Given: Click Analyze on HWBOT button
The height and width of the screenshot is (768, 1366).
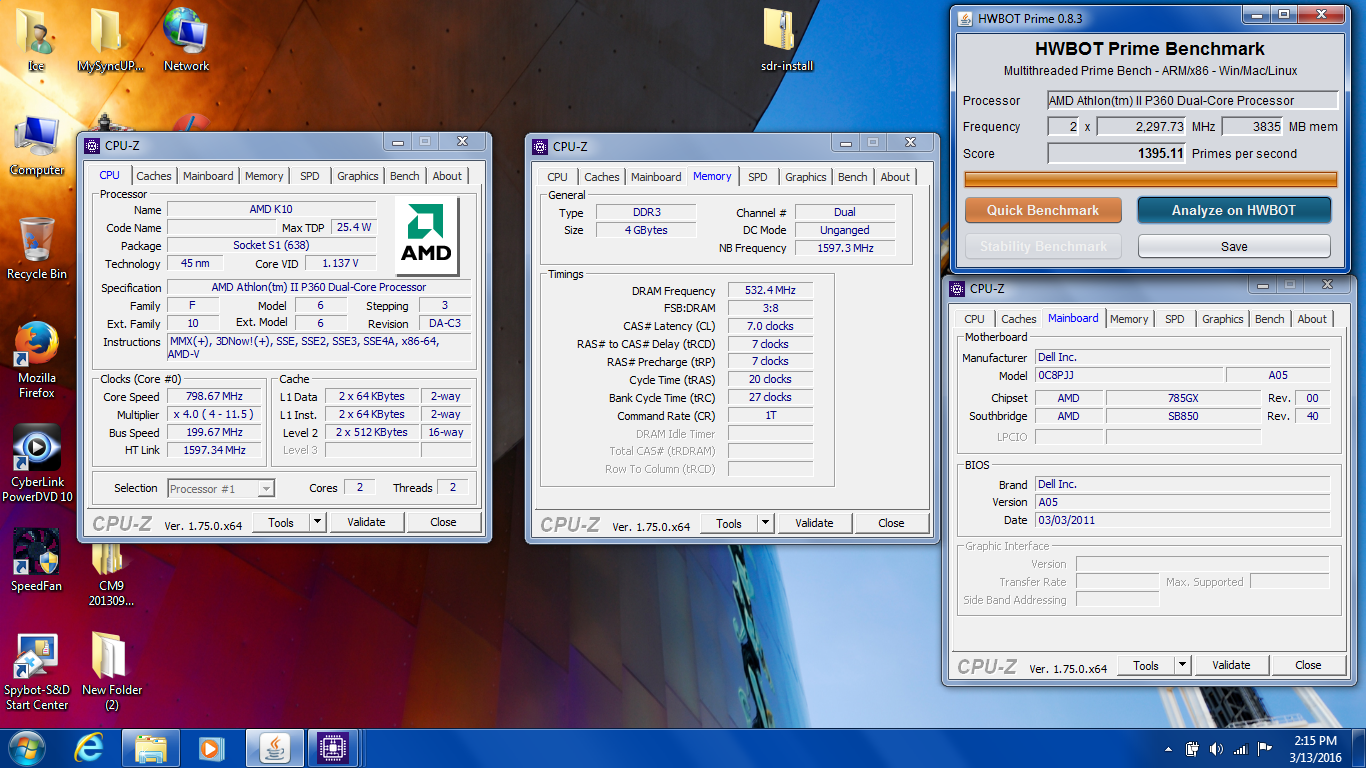Looking at the screenshot, I should (x=1234, y=210).
